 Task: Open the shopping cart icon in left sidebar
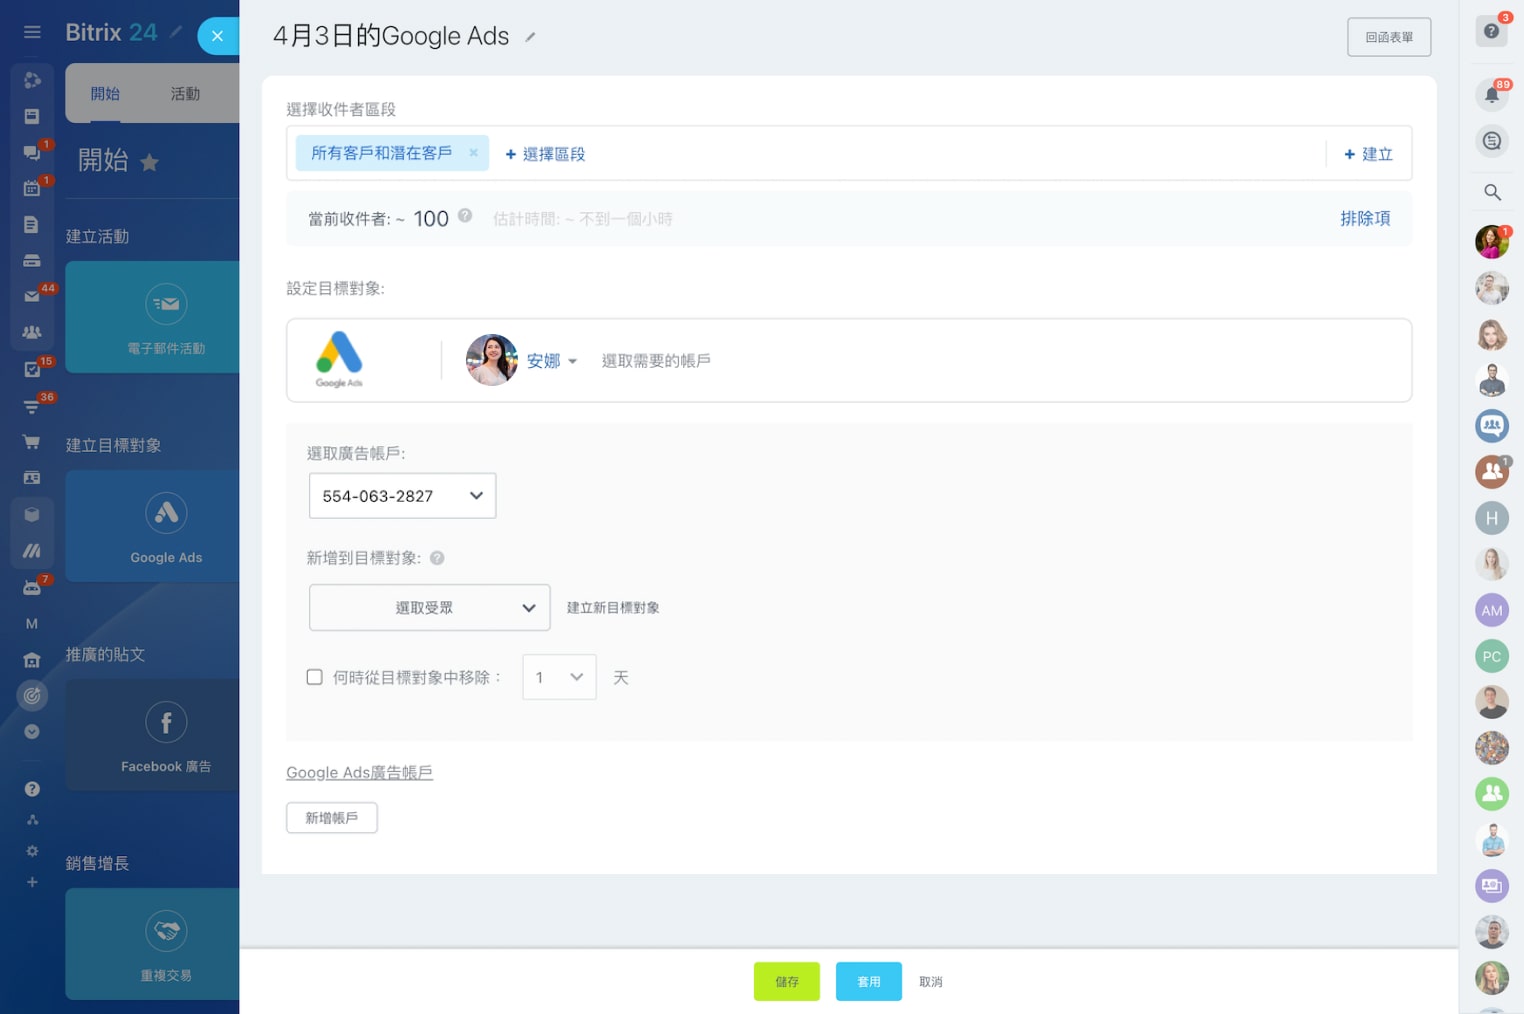[x=32, y=442]
